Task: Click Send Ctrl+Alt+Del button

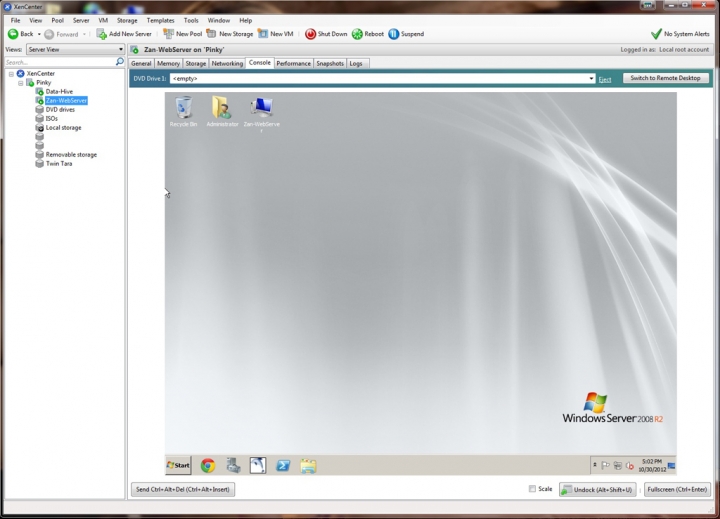Action: click(x=183, y=490)
